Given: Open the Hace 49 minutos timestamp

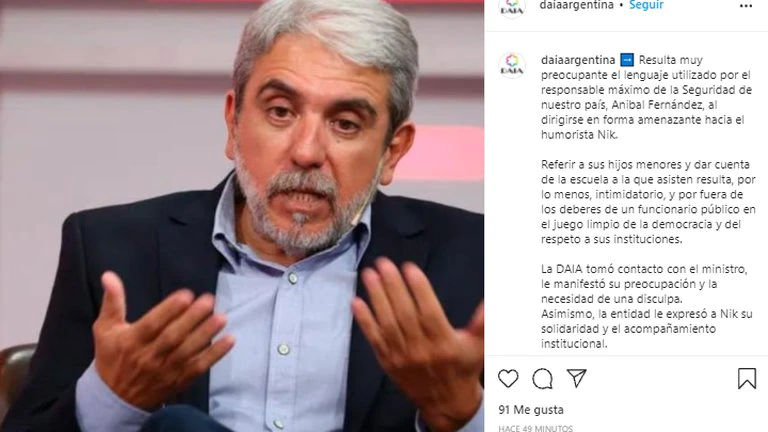Looking at the screenshot, I should (535, 428).
